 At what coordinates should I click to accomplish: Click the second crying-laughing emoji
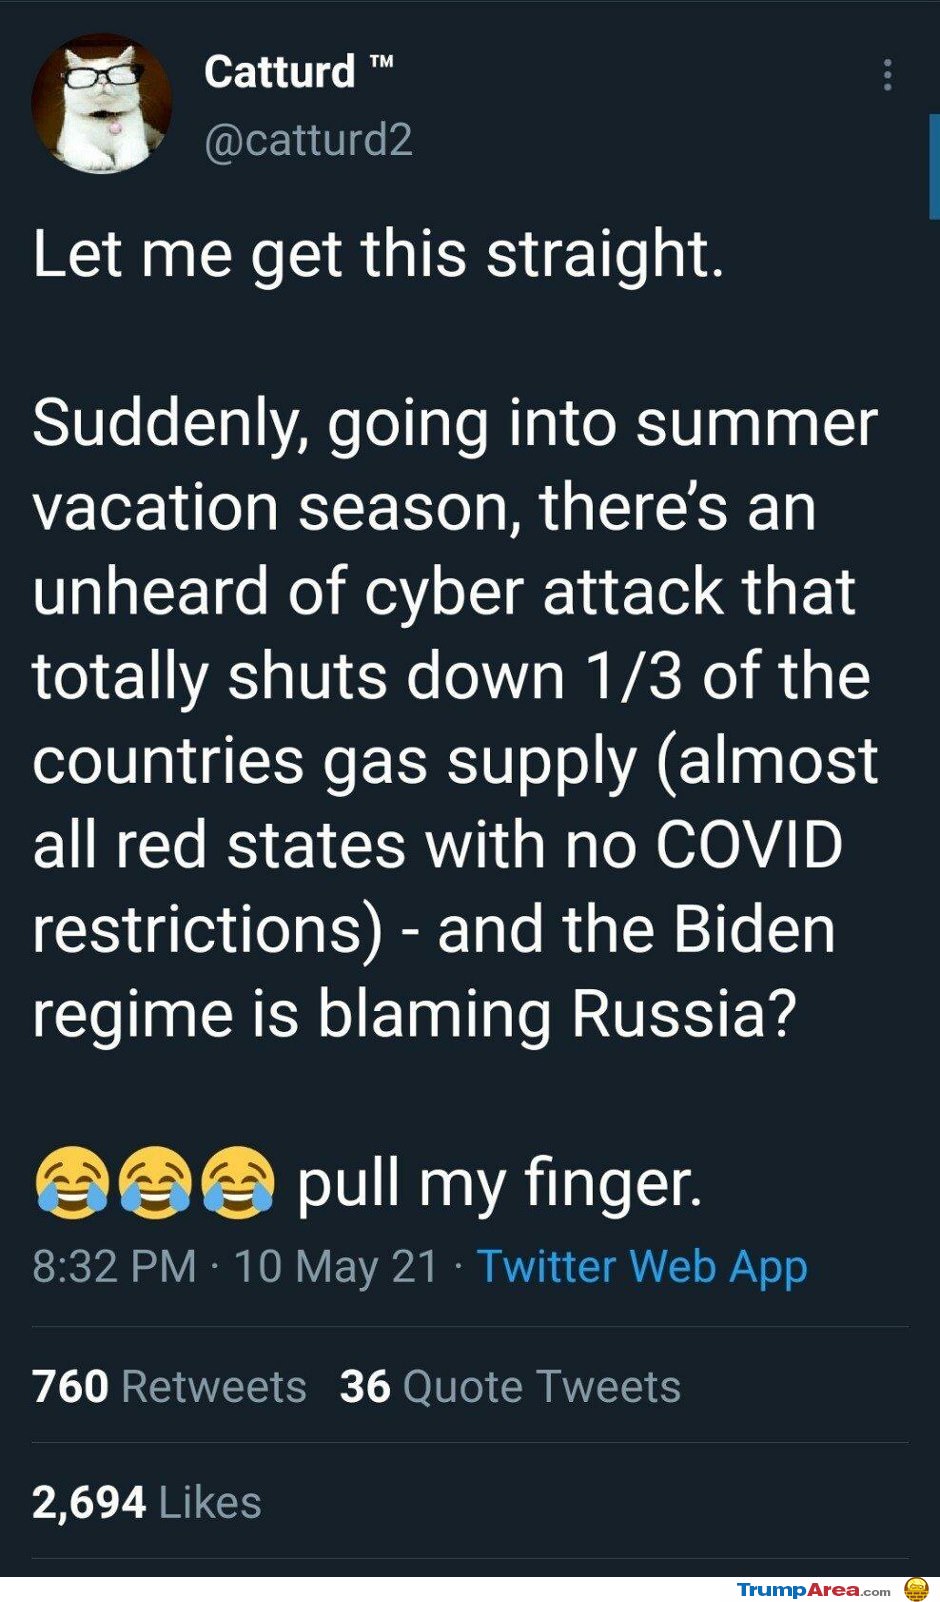[156, 1183]
